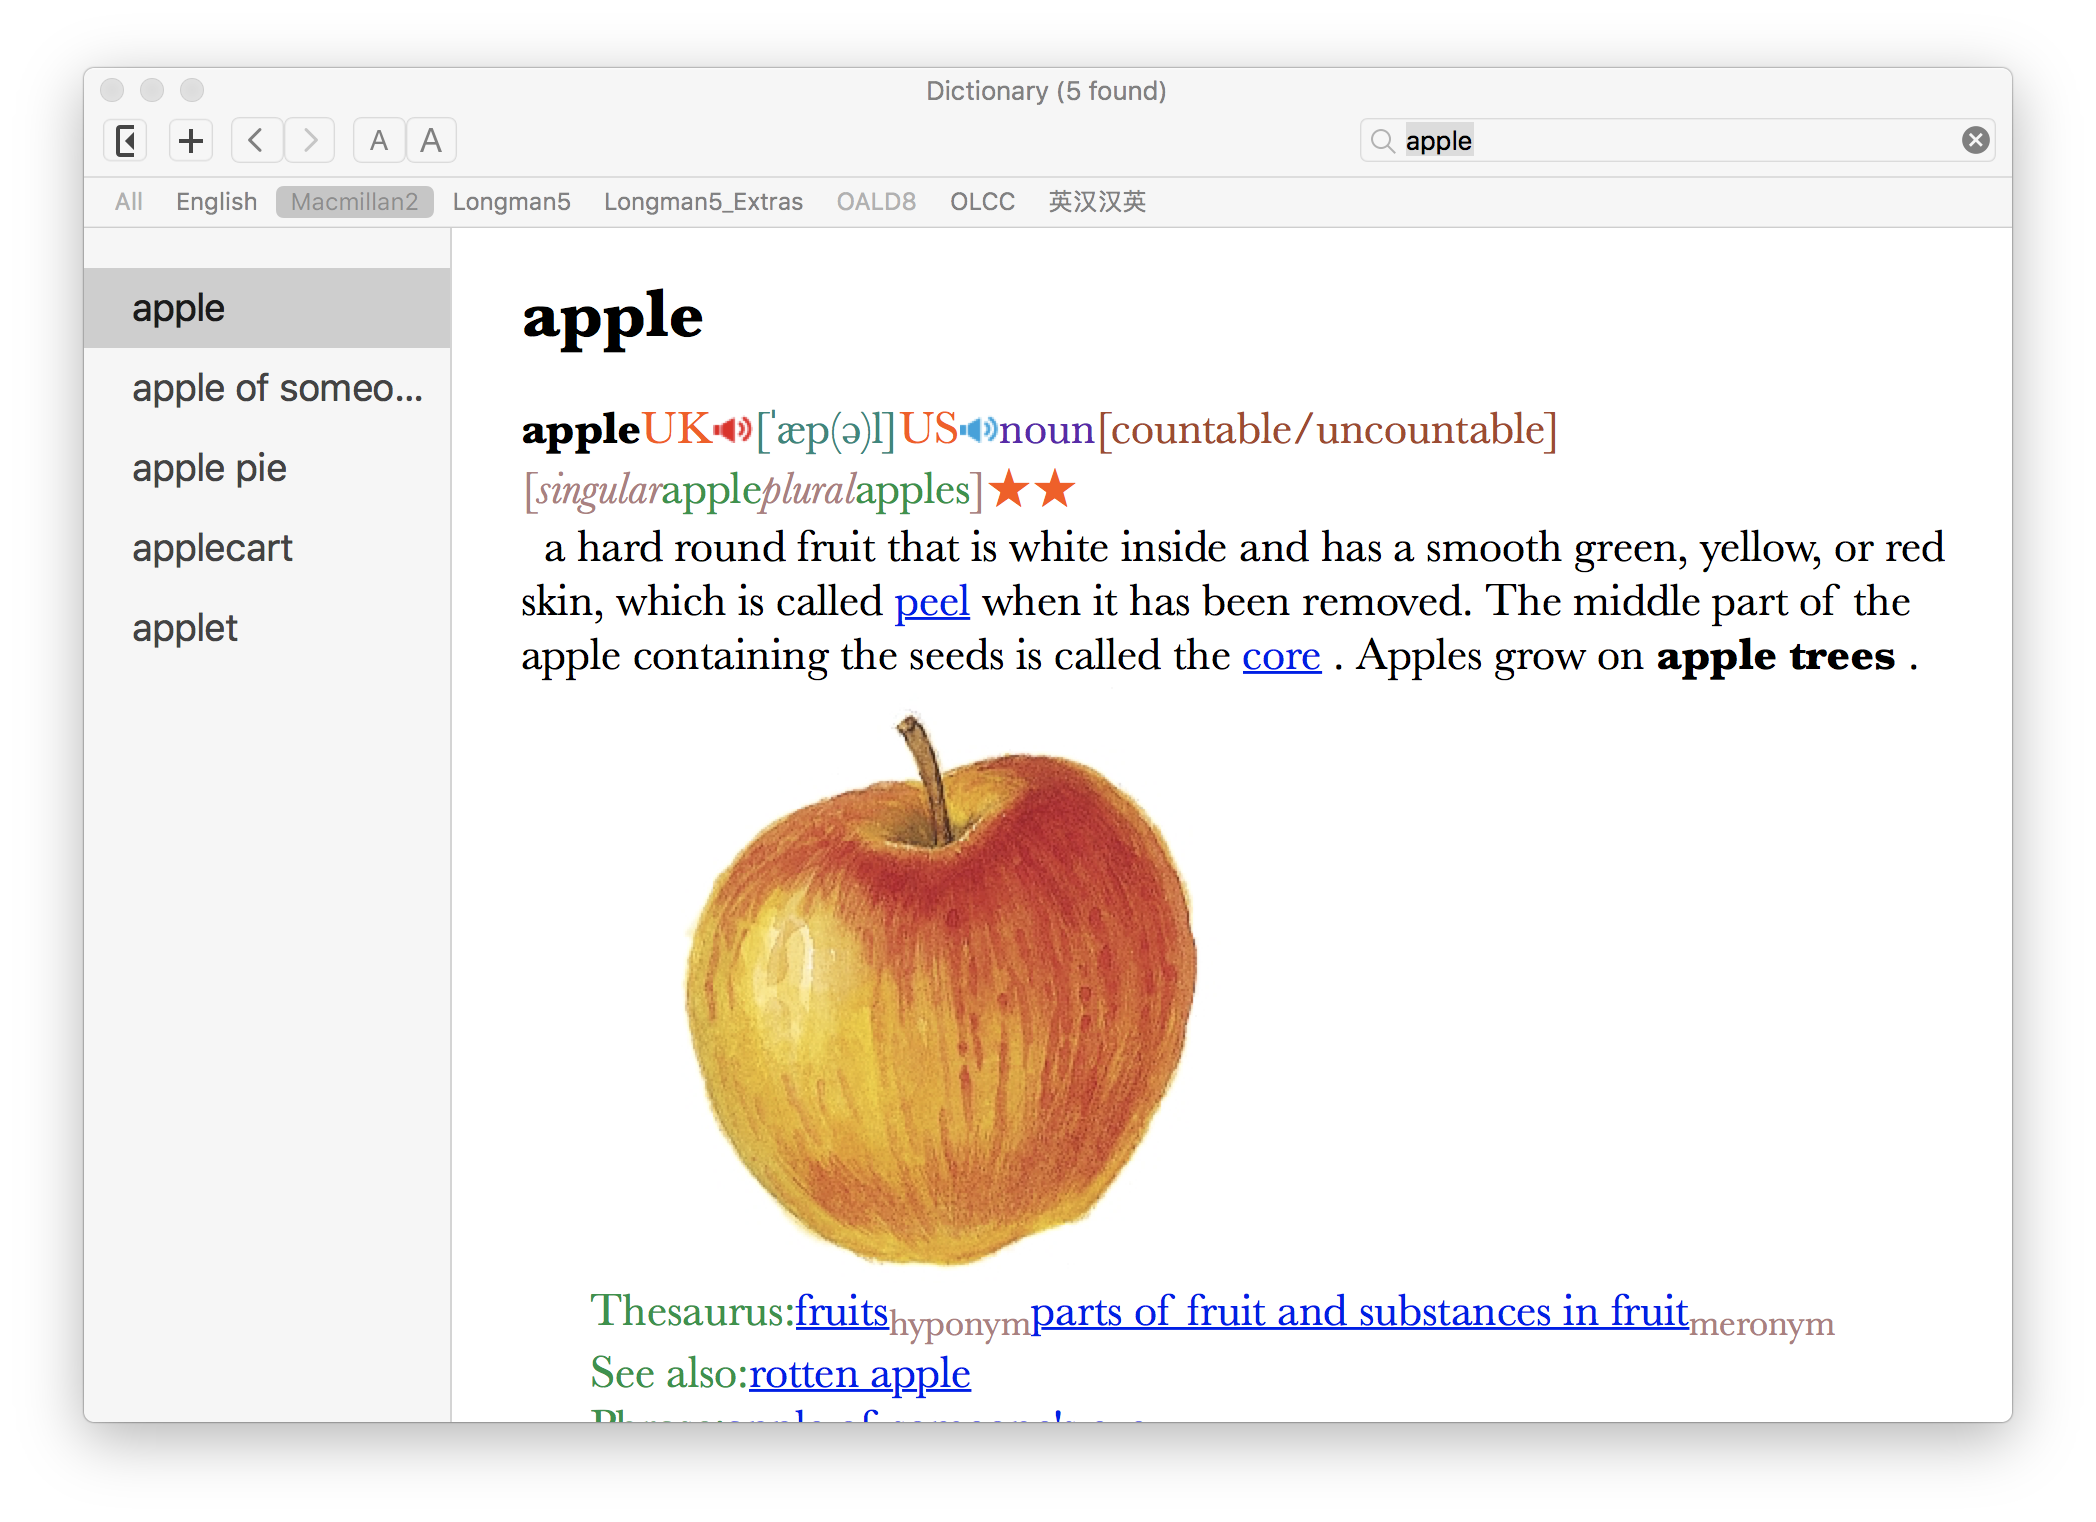Open the 'core' link in definition
Image resolution: width=2096 pixels, height=1522 pixels.
click(1281, 656)
